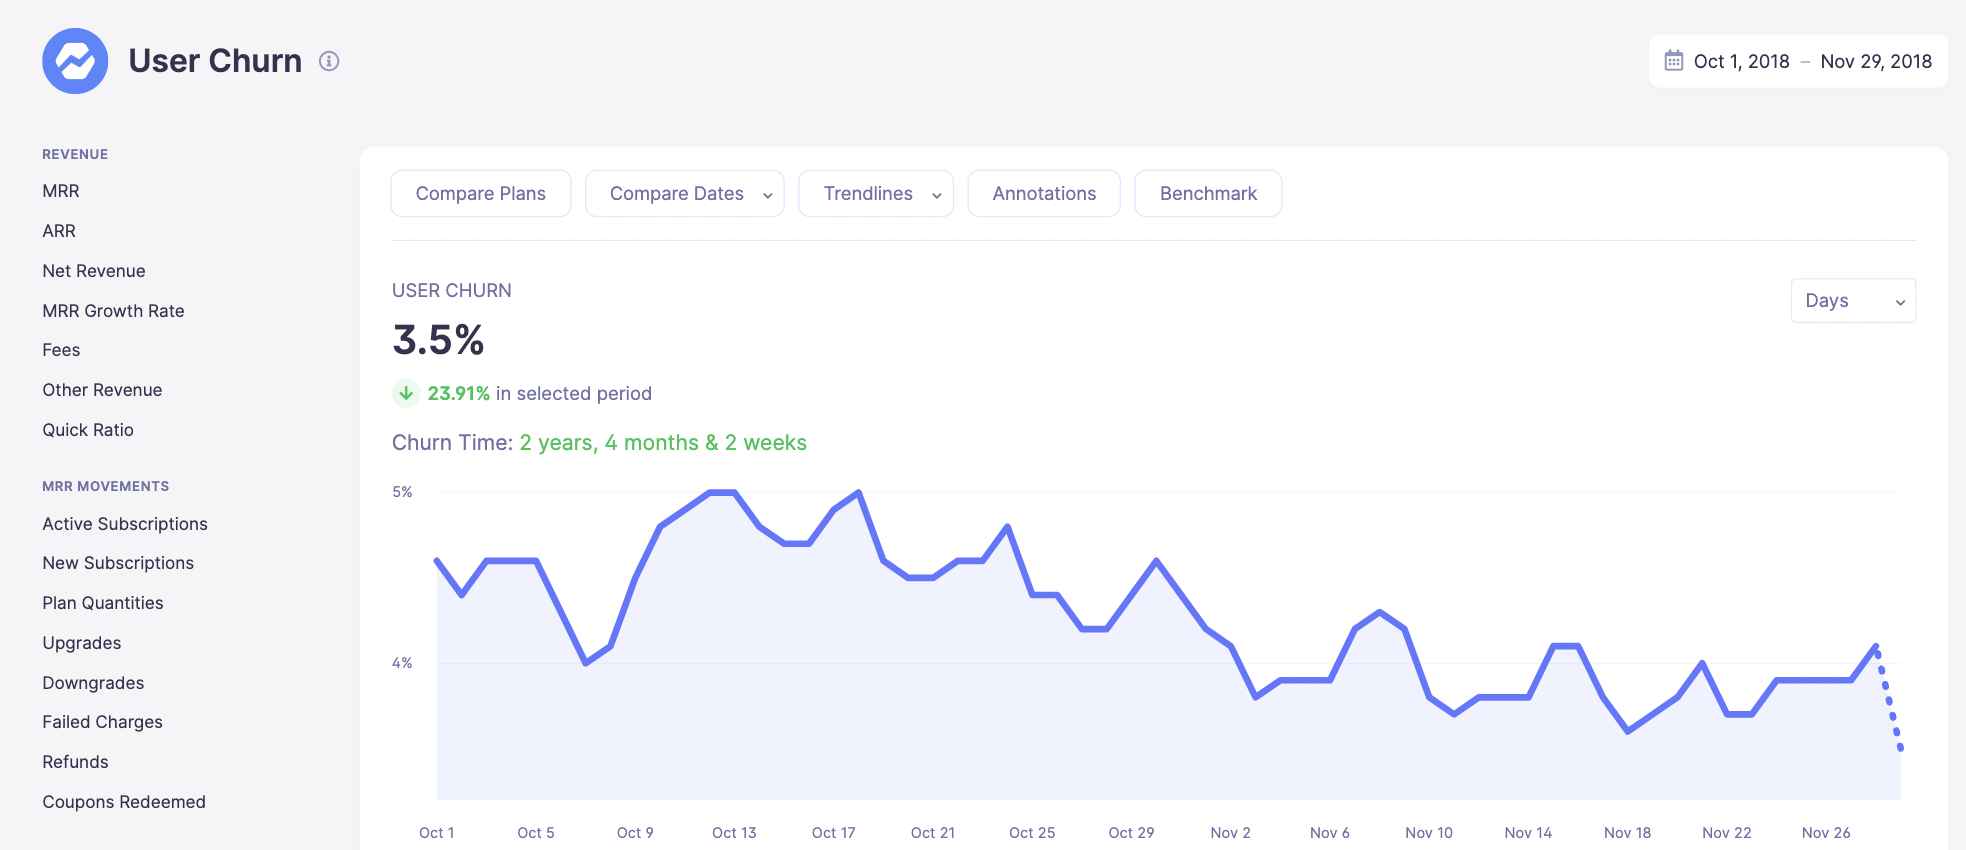Go to Active Subscriptions metric
The height and width of the screenshot is (850, 1966).
125,524
